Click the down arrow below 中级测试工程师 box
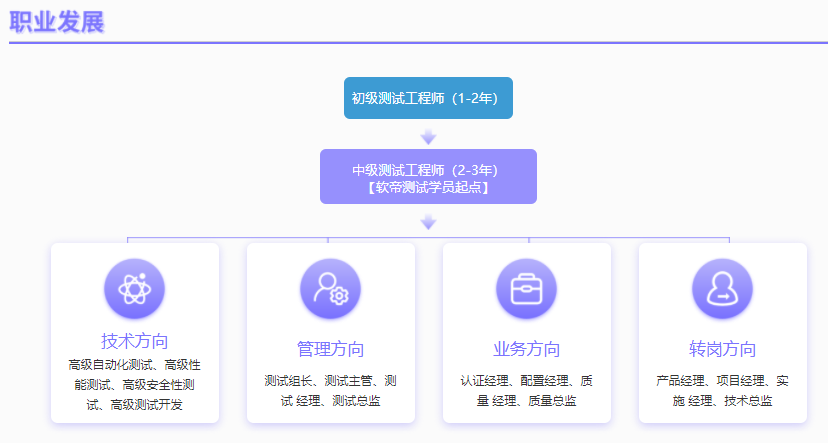Screen dimensions: 828x443 (x=428, y=222)
